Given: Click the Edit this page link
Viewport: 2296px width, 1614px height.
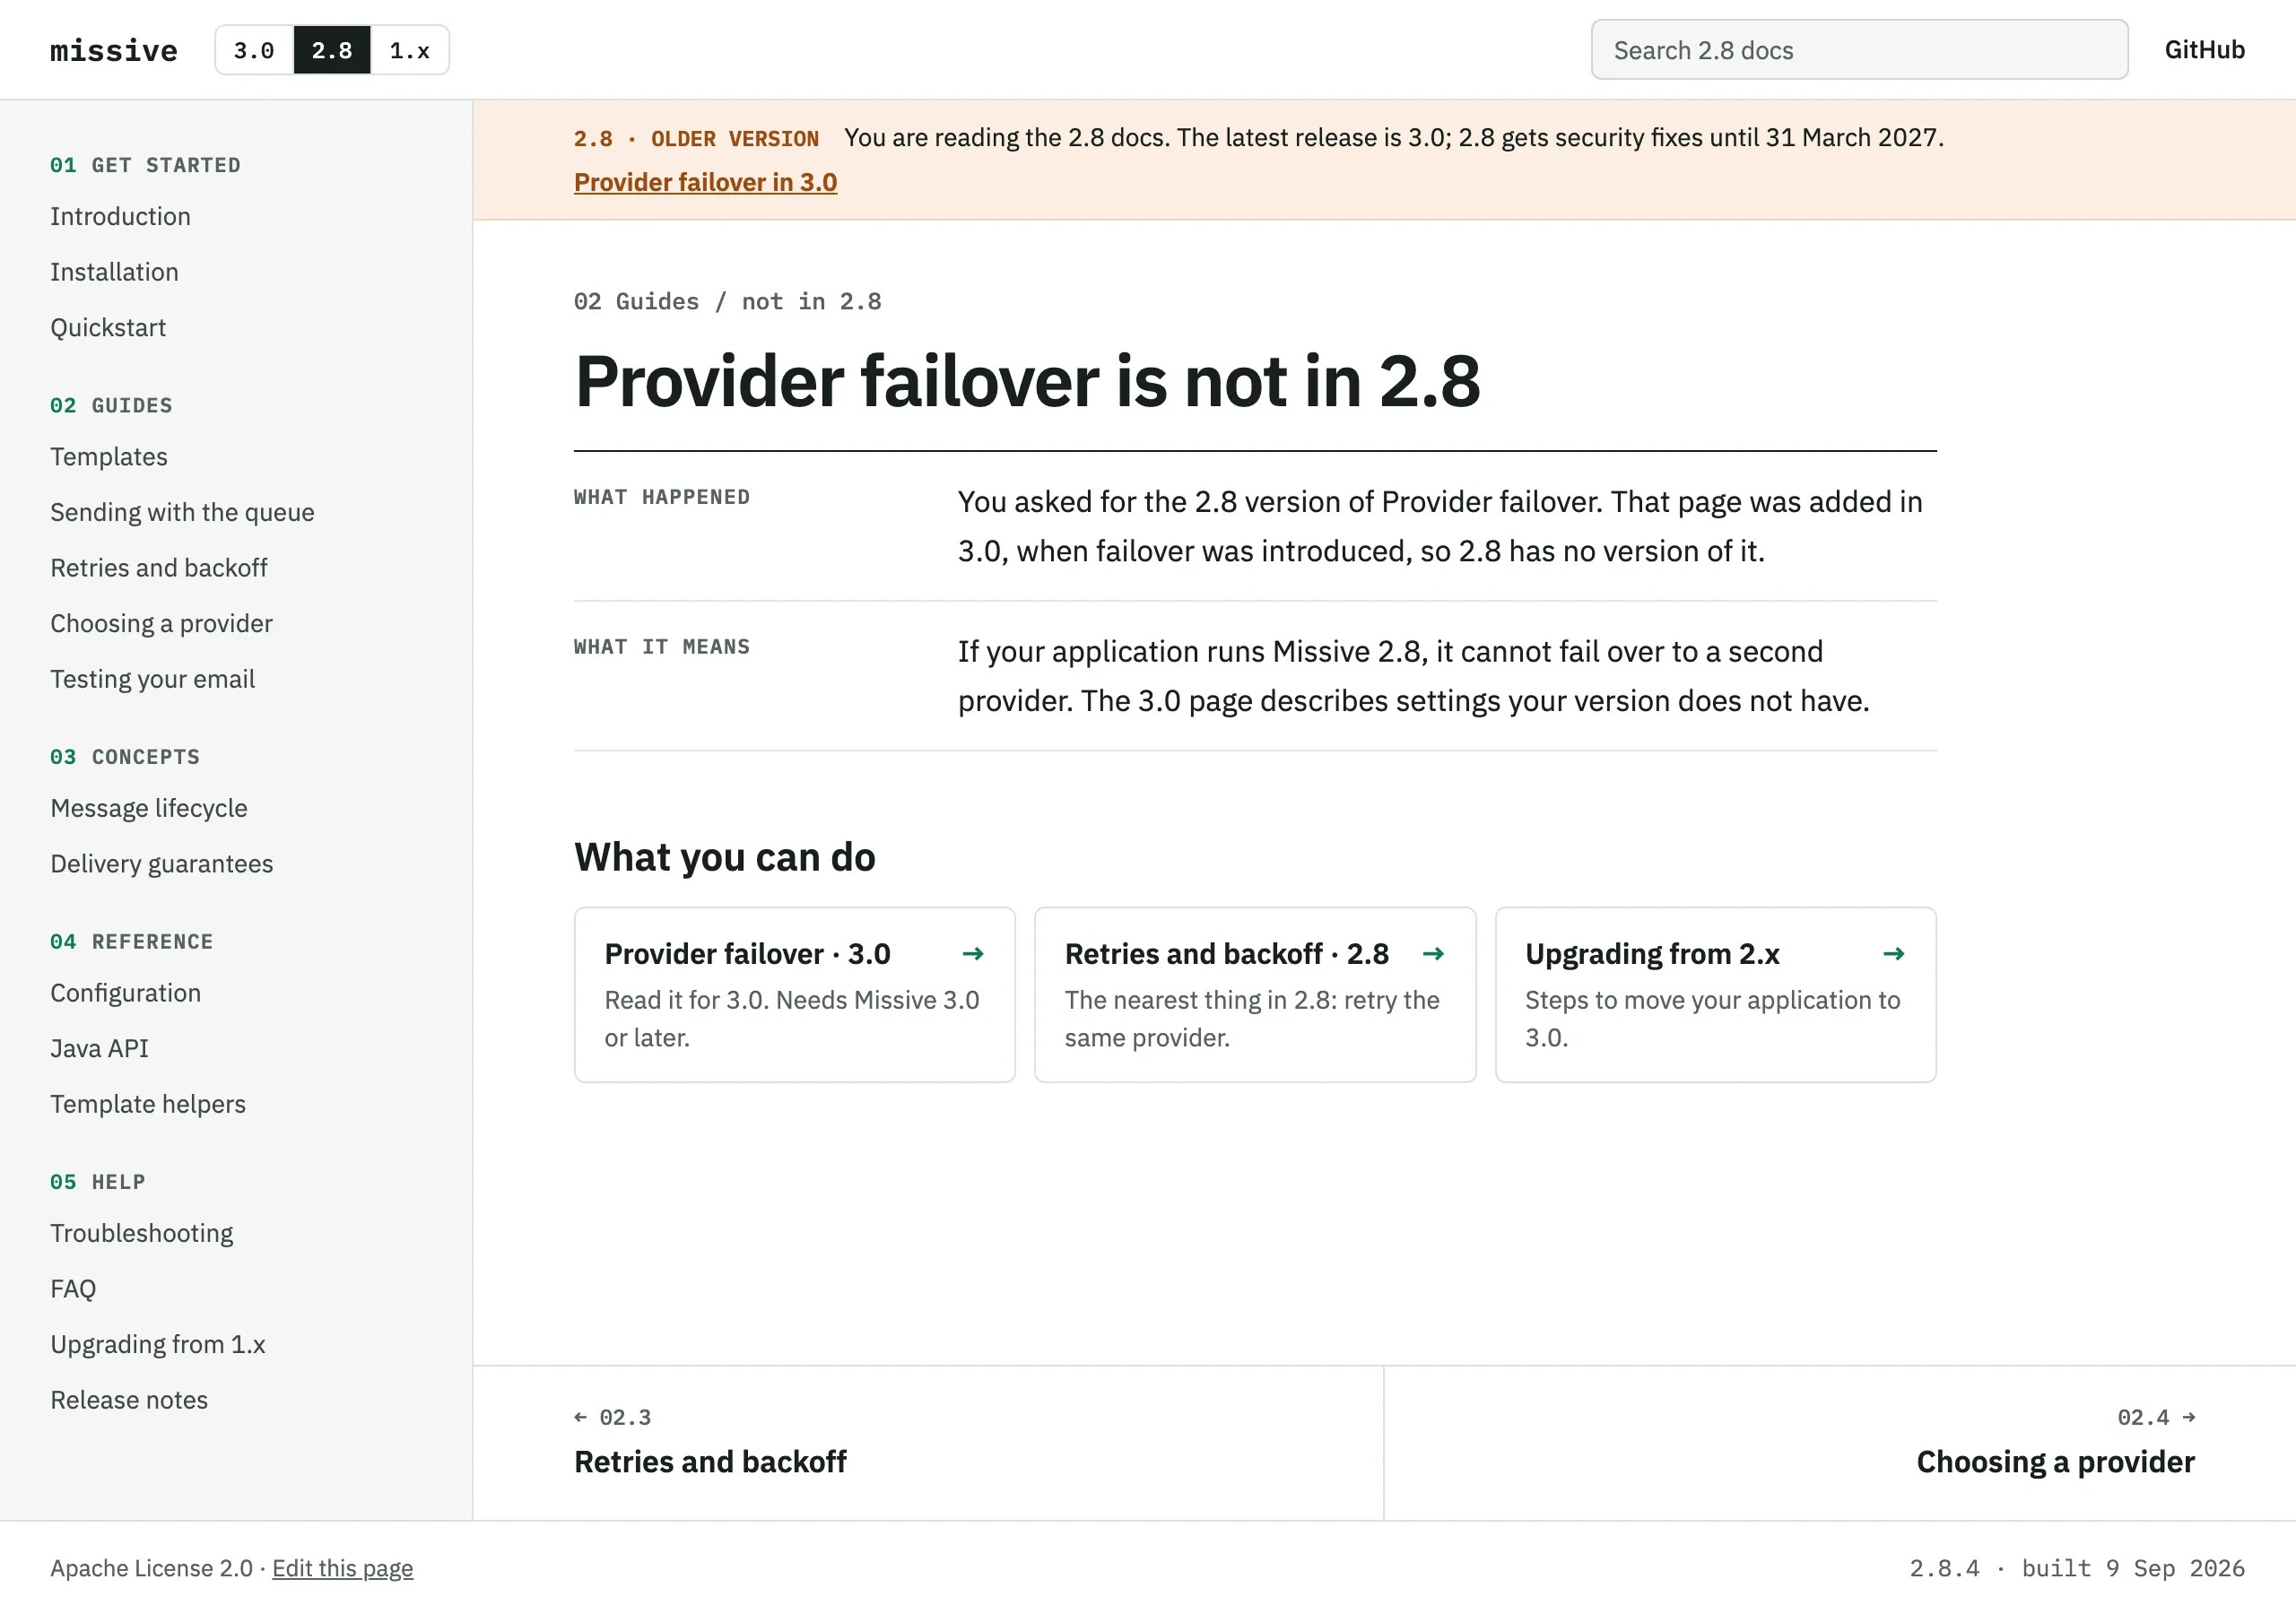Looking at the screenshot, I should point(342,1568).
